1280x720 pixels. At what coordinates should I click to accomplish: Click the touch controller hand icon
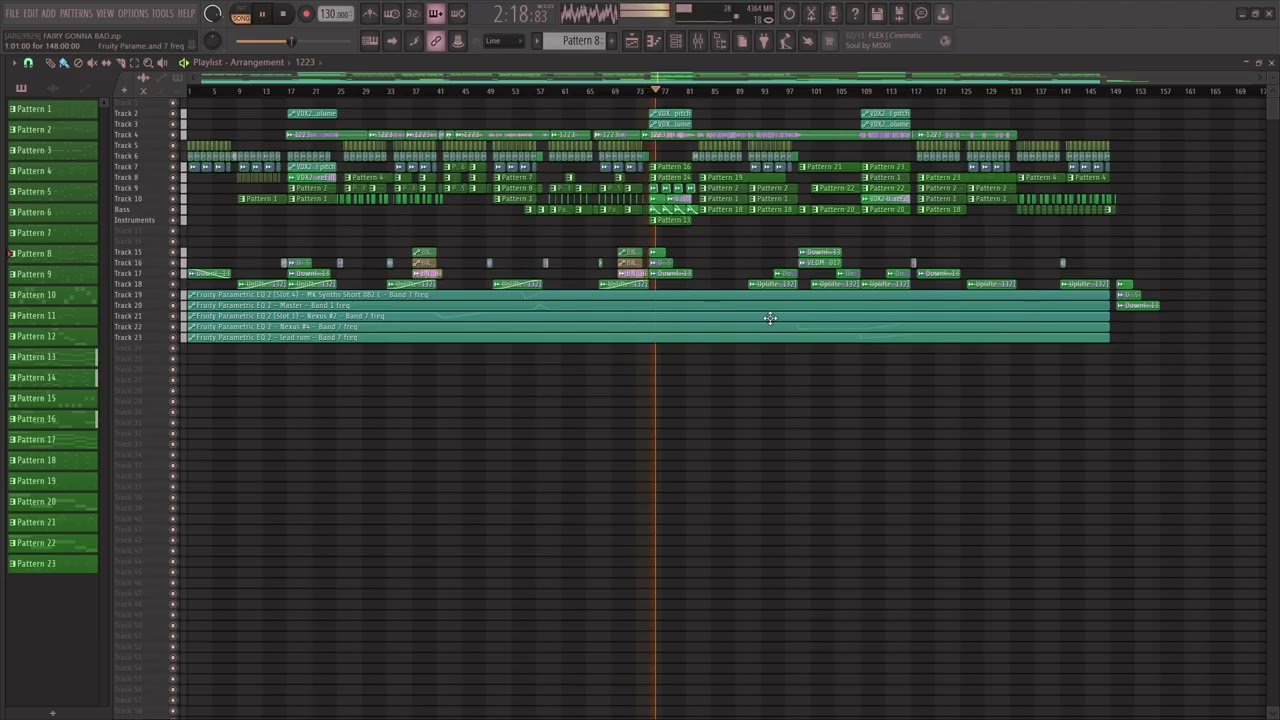tap(808, 41)
